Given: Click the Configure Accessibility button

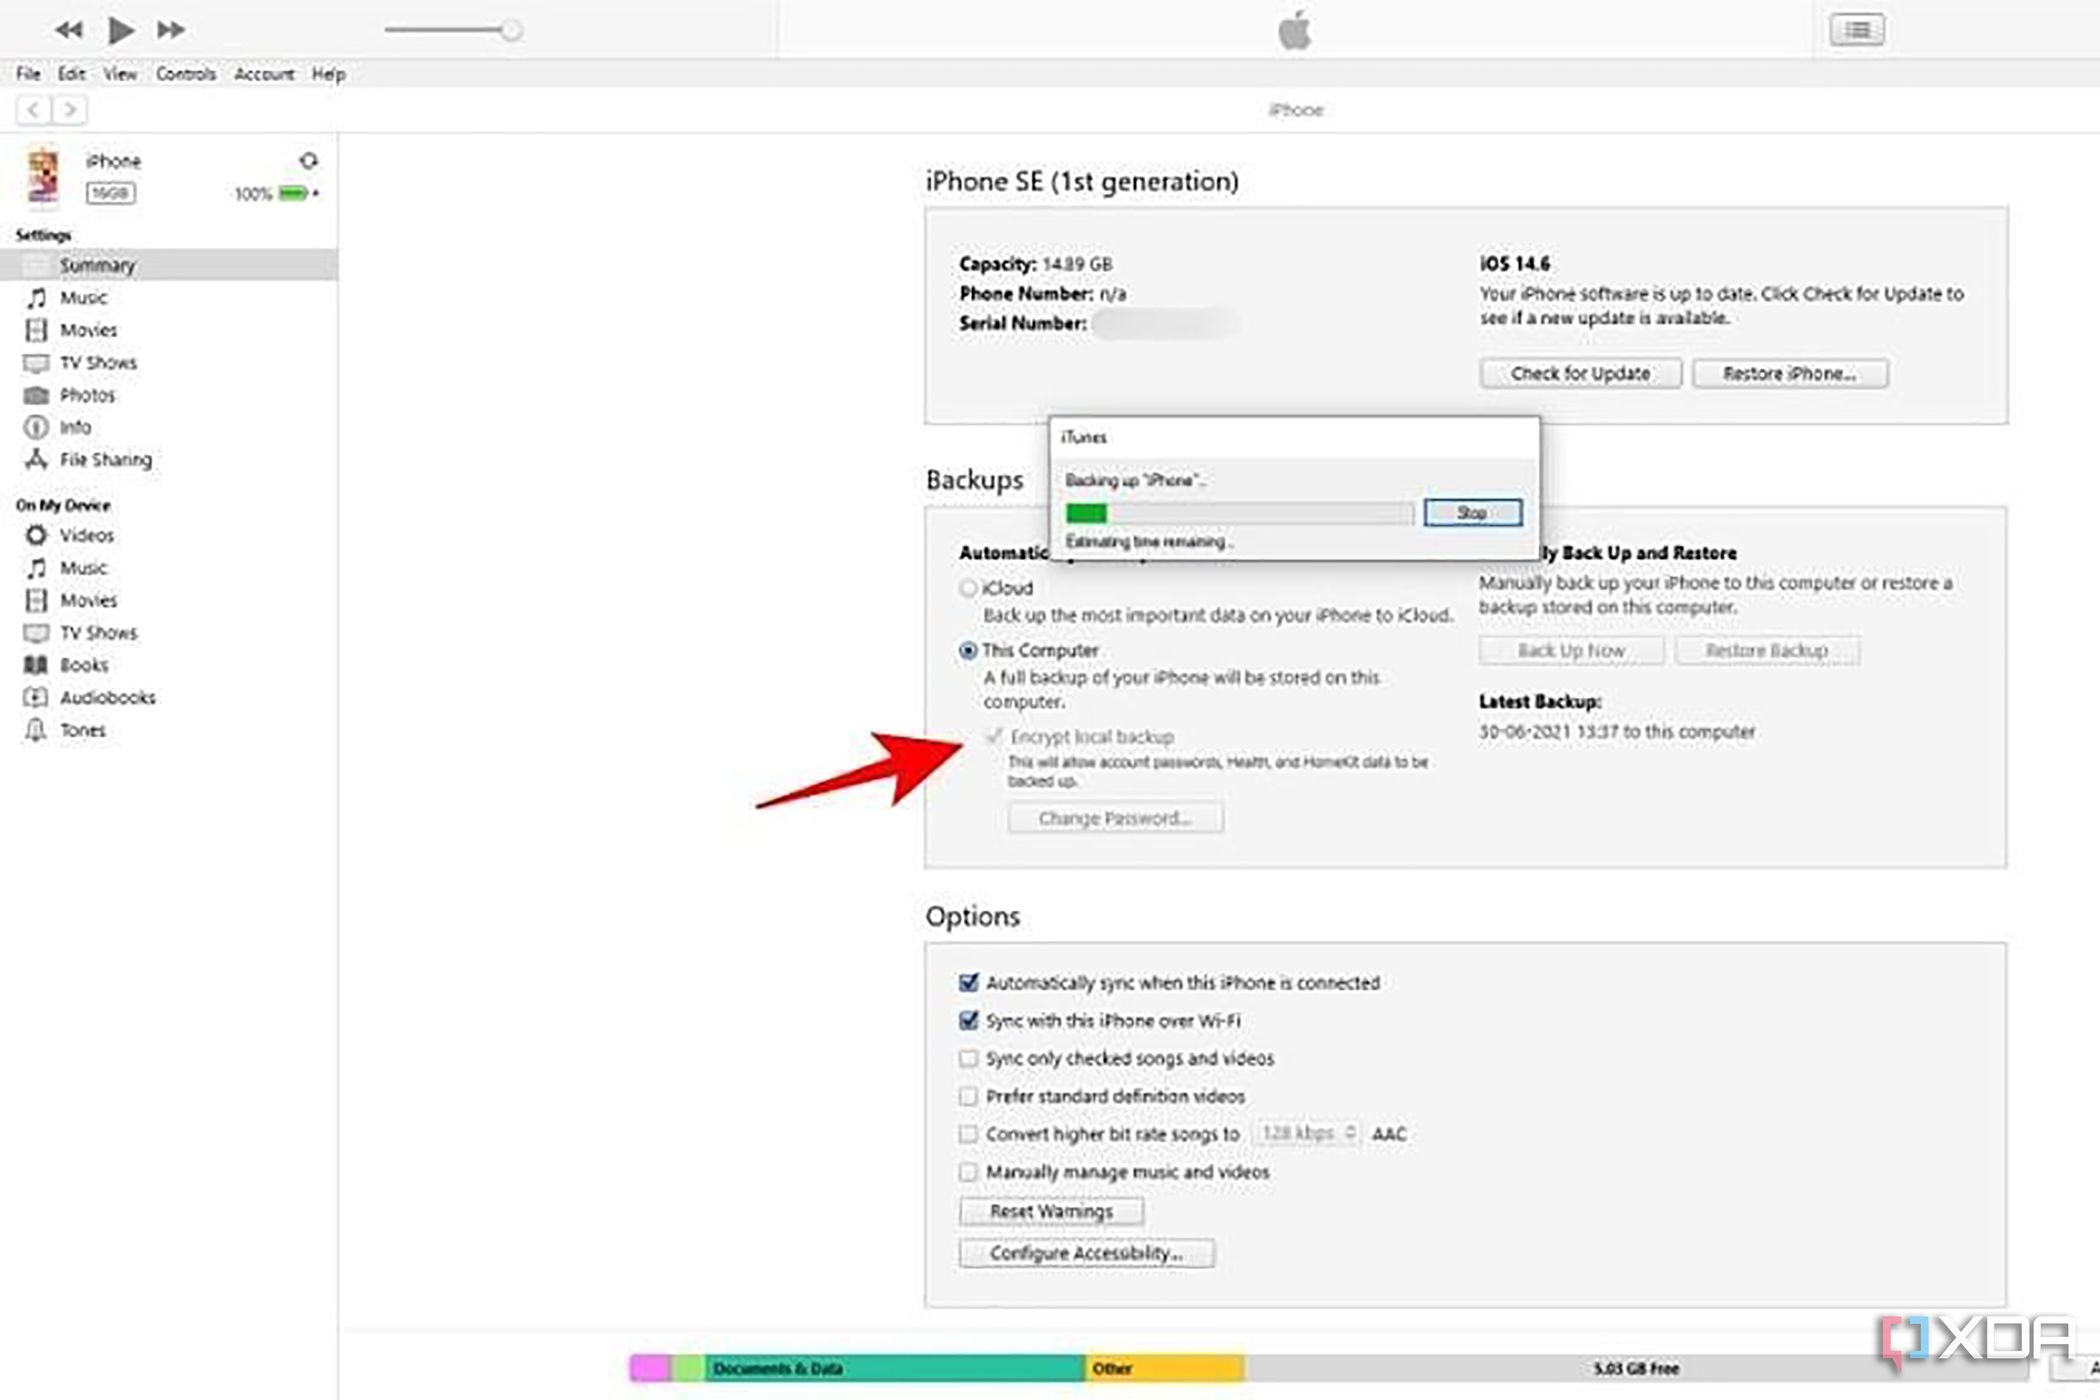Looking at the screenshot, I should point(1086,1253).
